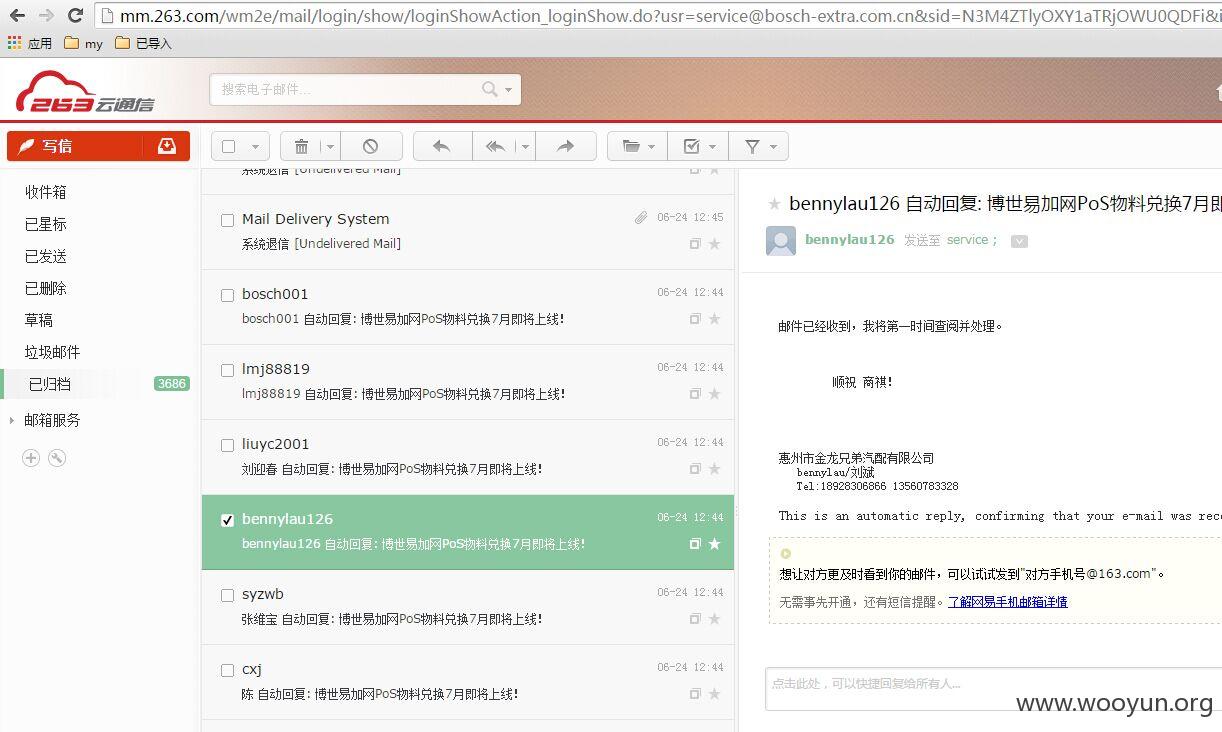This screenshot has width=1222, height=732.
Task: Open the 应用 apps bookmark
Action: click(x=30, y=43)
